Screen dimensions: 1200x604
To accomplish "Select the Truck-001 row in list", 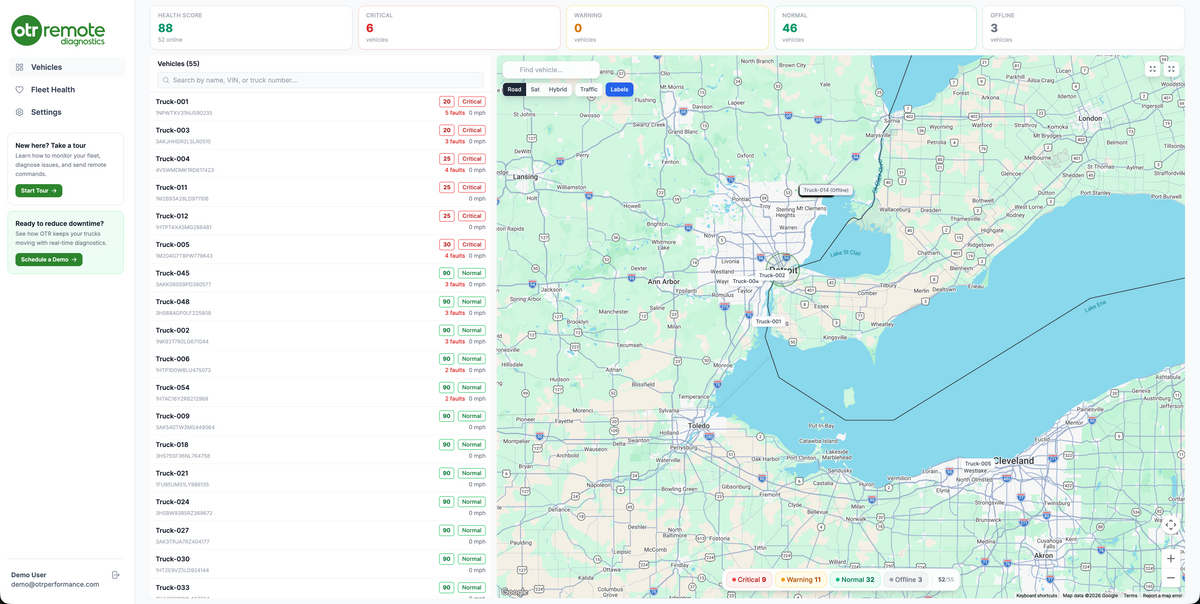I will pyautogui.click(x=320, y=107).
